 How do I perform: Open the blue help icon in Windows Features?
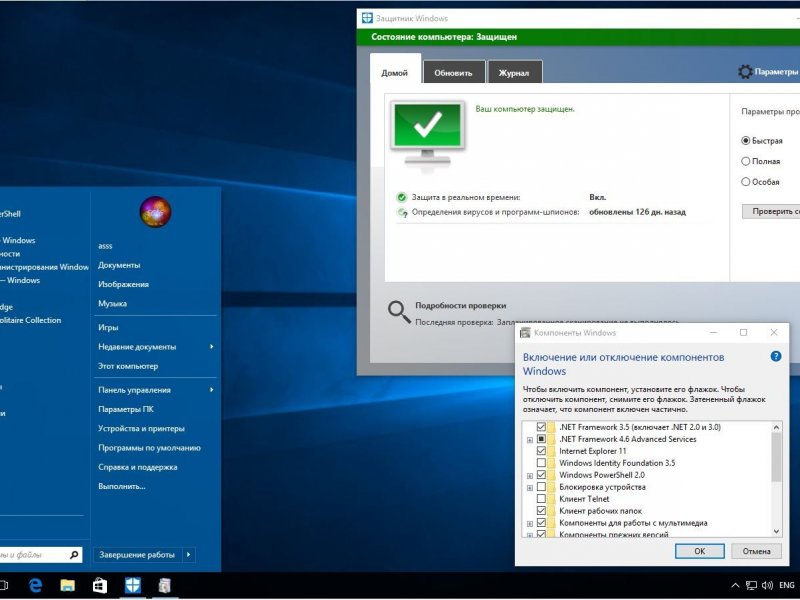click(776, 356)
